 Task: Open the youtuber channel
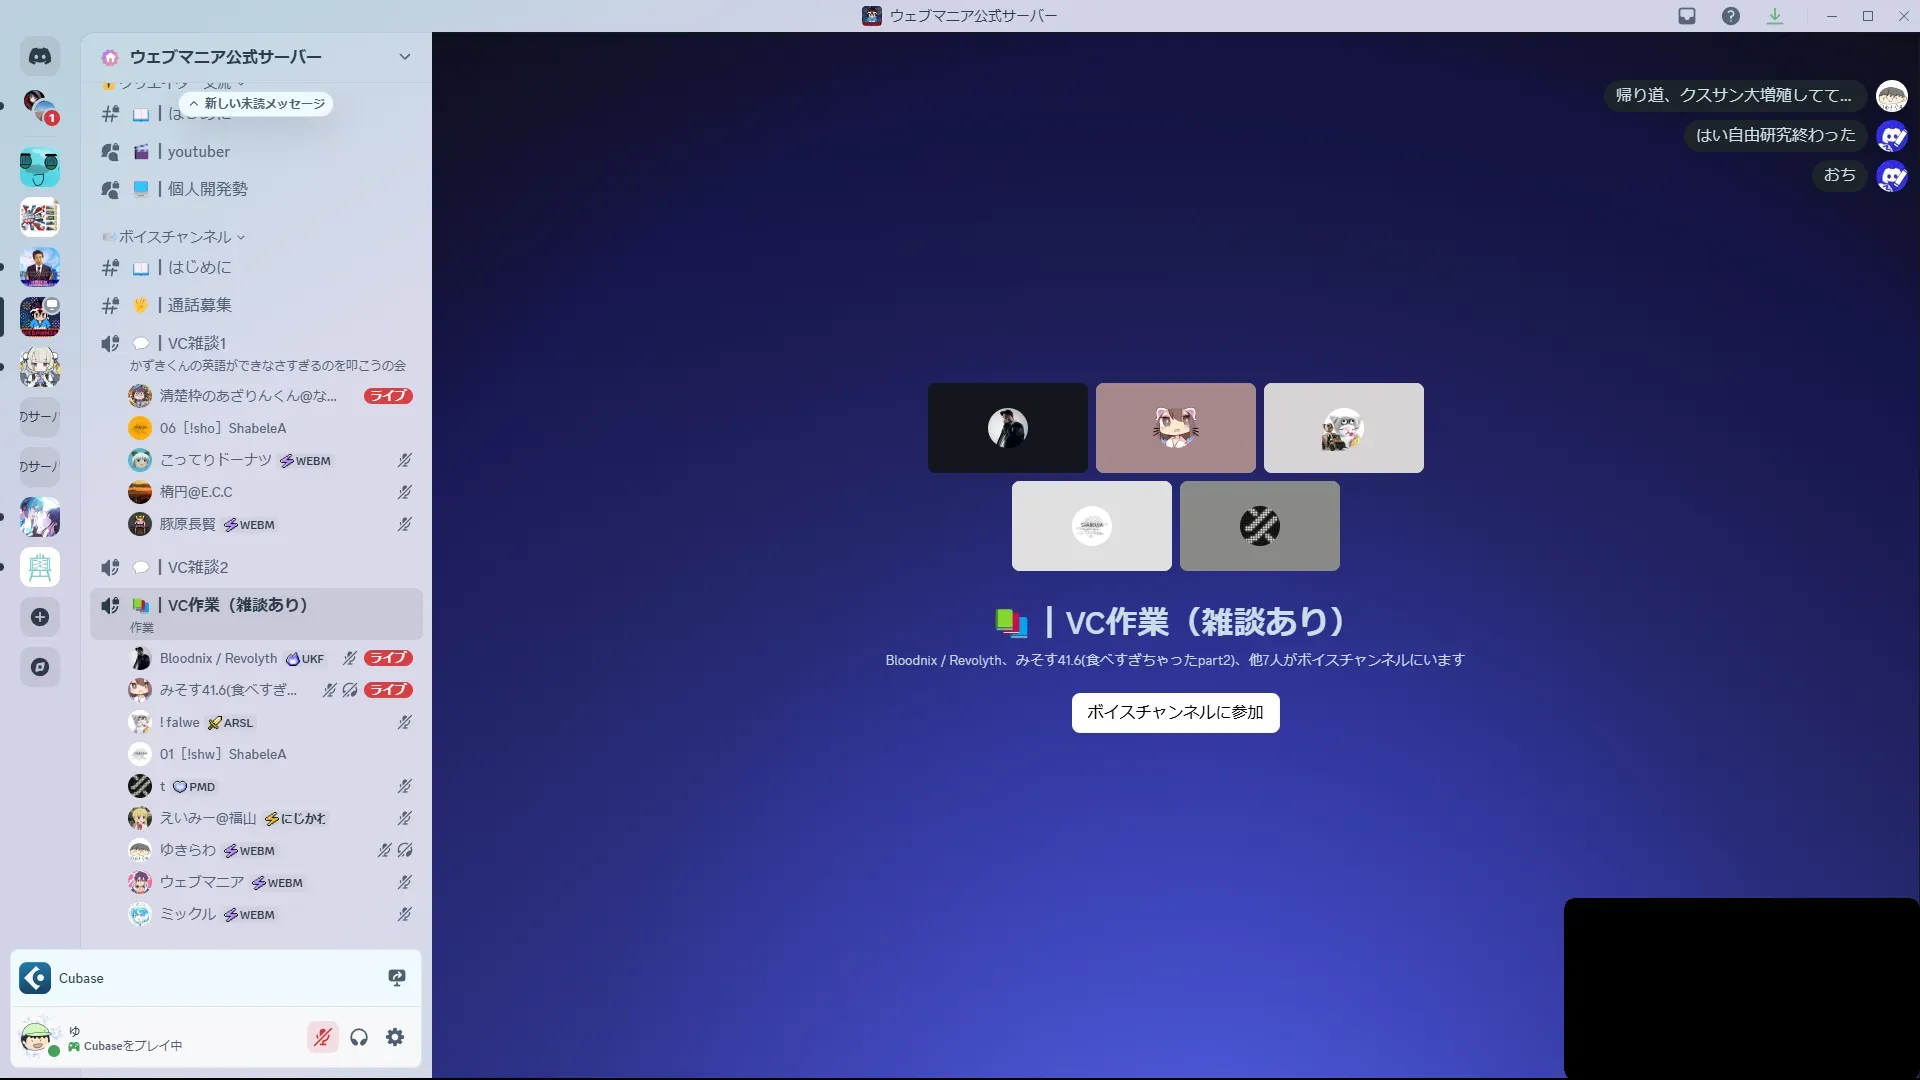198,152
